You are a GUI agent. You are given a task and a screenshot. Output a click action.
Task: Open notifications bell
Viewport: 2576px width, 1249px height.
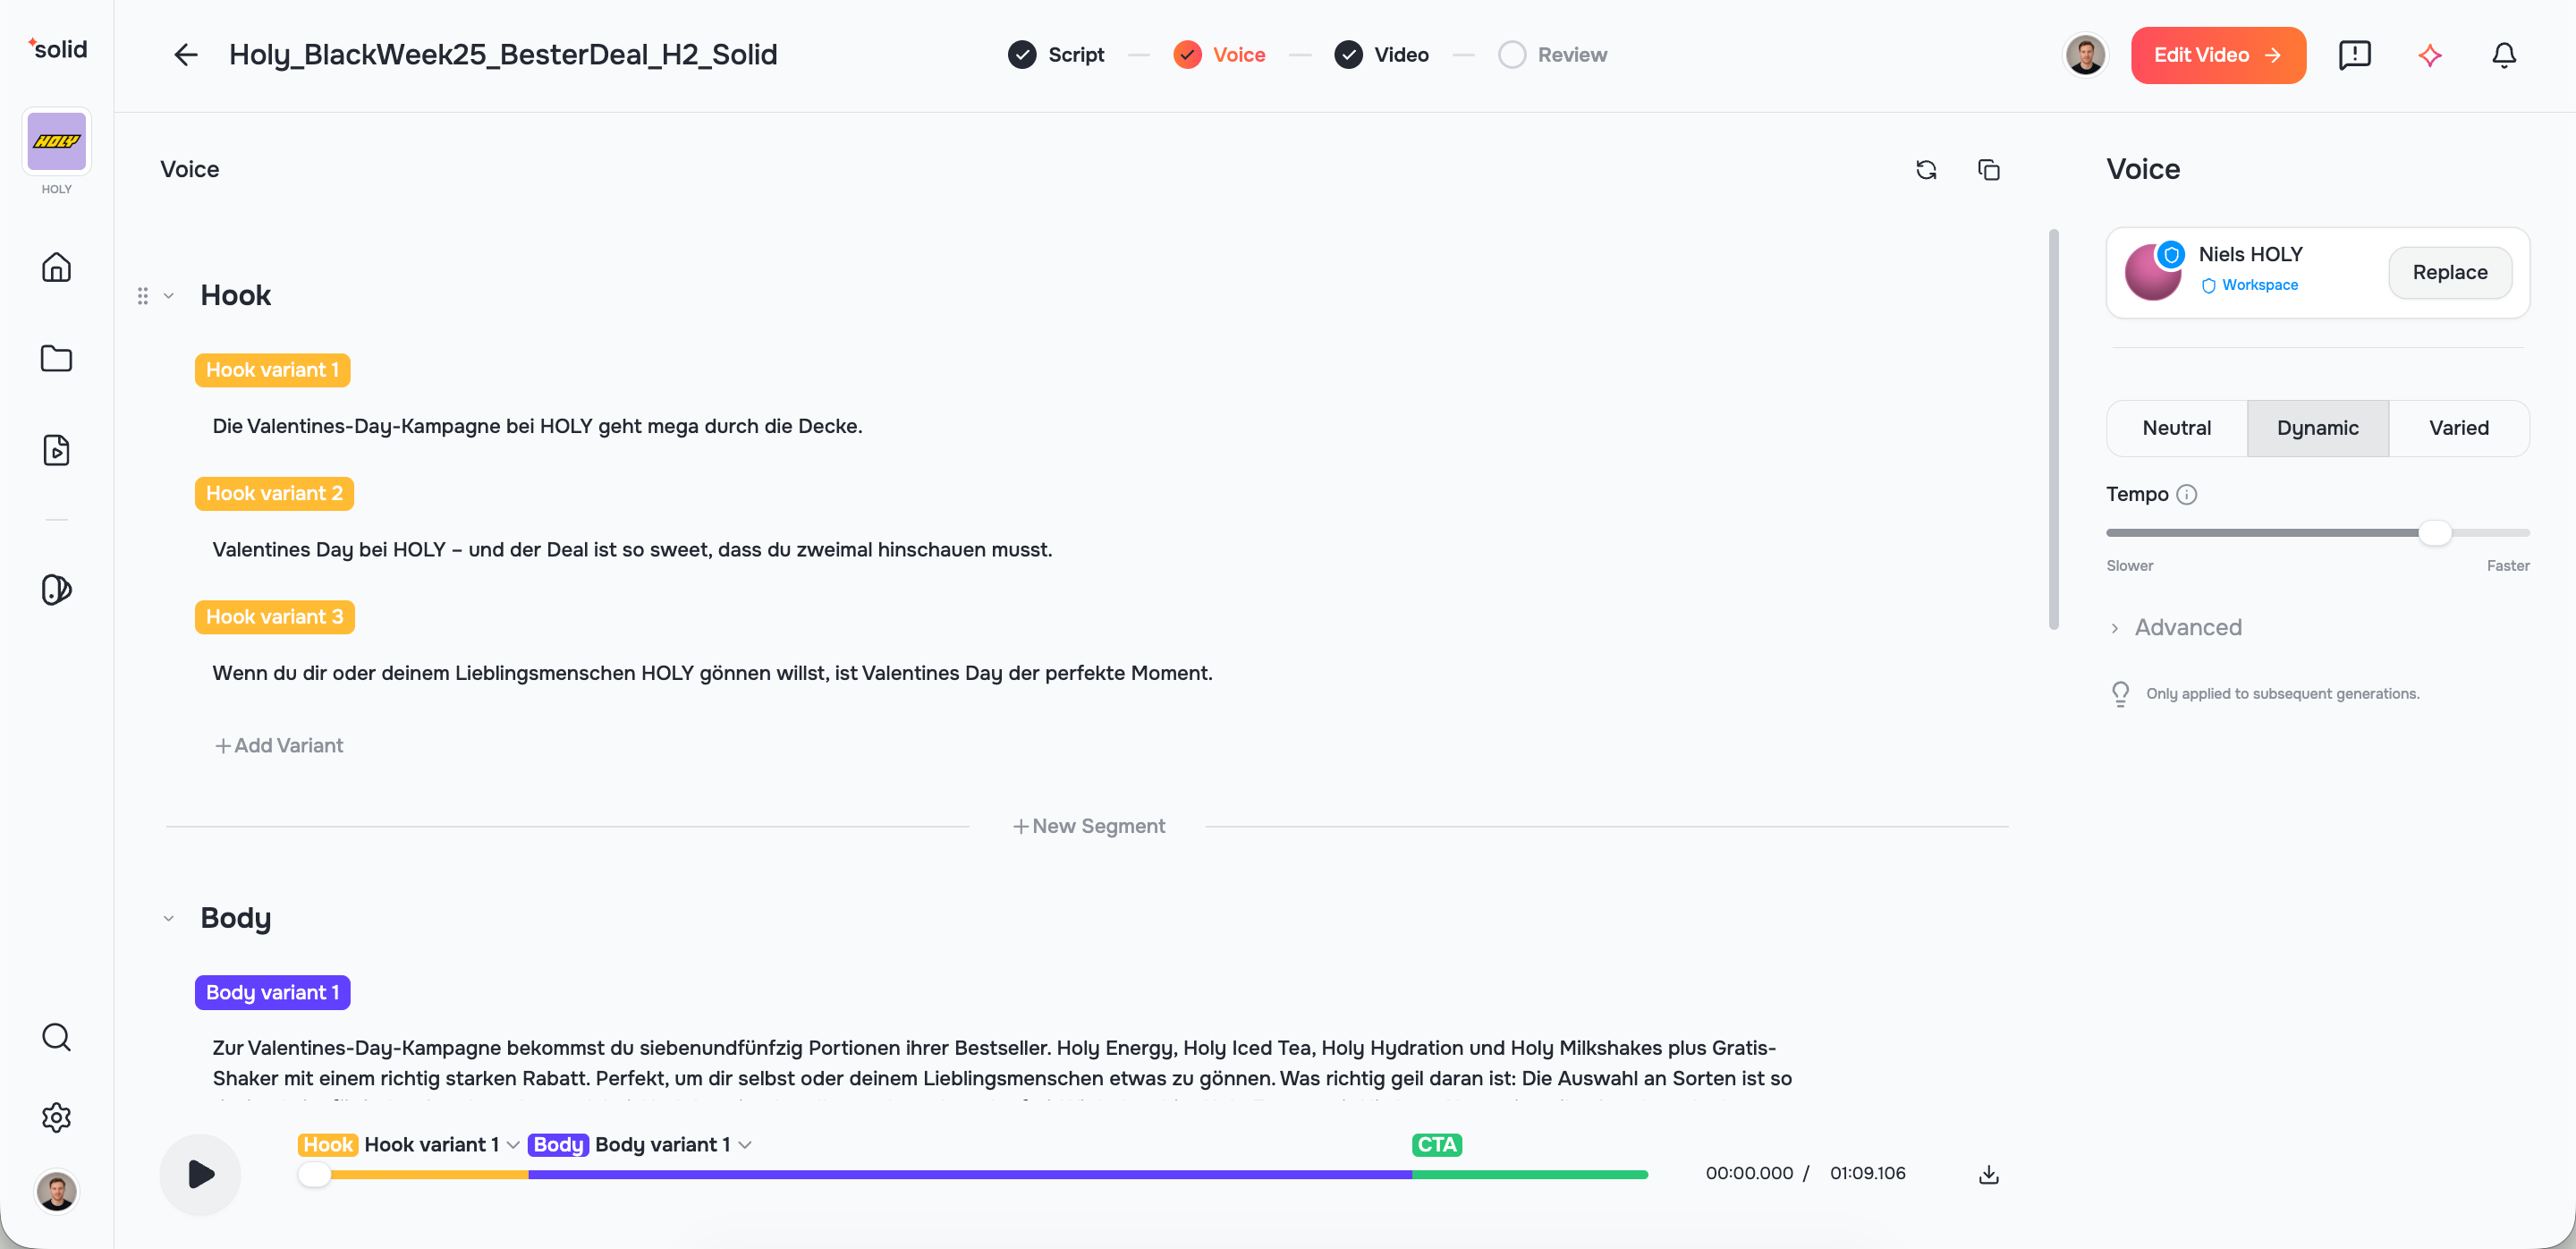pos(2504,55)
